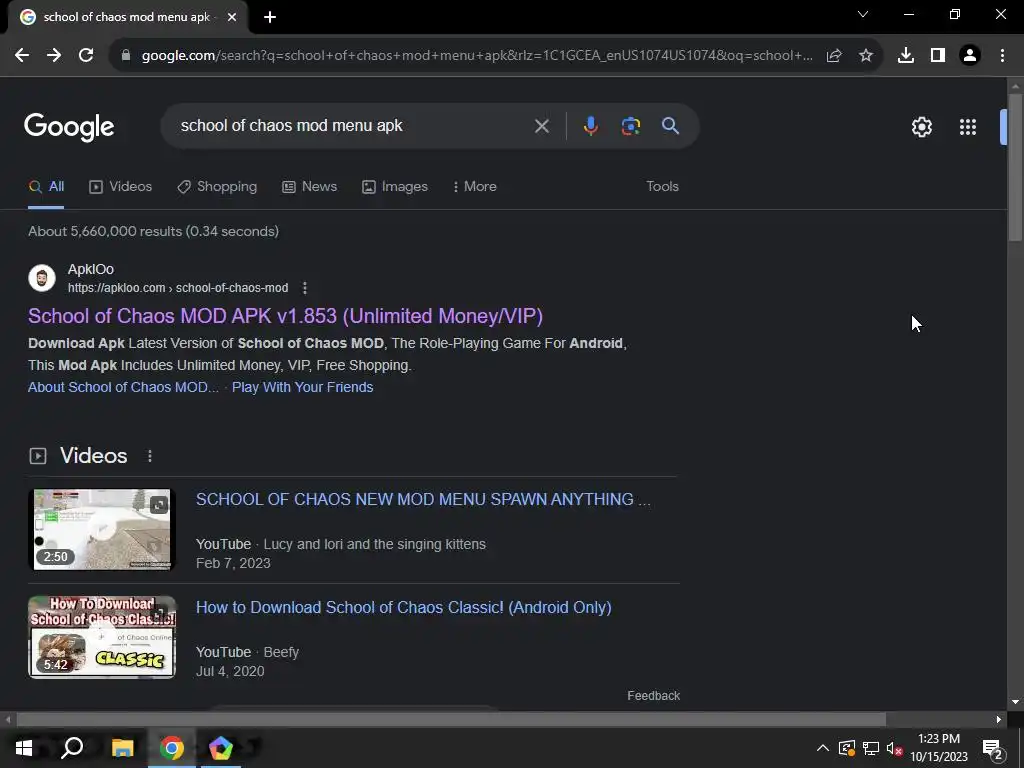Search by image with Google Lens
The height and width of the screenshot is (768, 1024).
[x=631, y=126]
